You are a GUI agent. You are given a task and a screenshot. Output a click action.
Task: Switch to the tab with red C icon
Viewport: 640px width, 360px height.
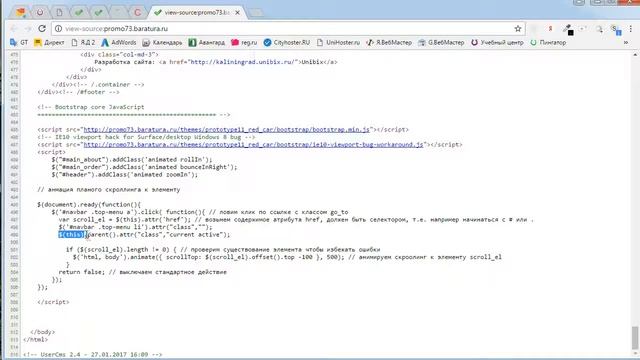pyautogui.click(x=138, y=12)
